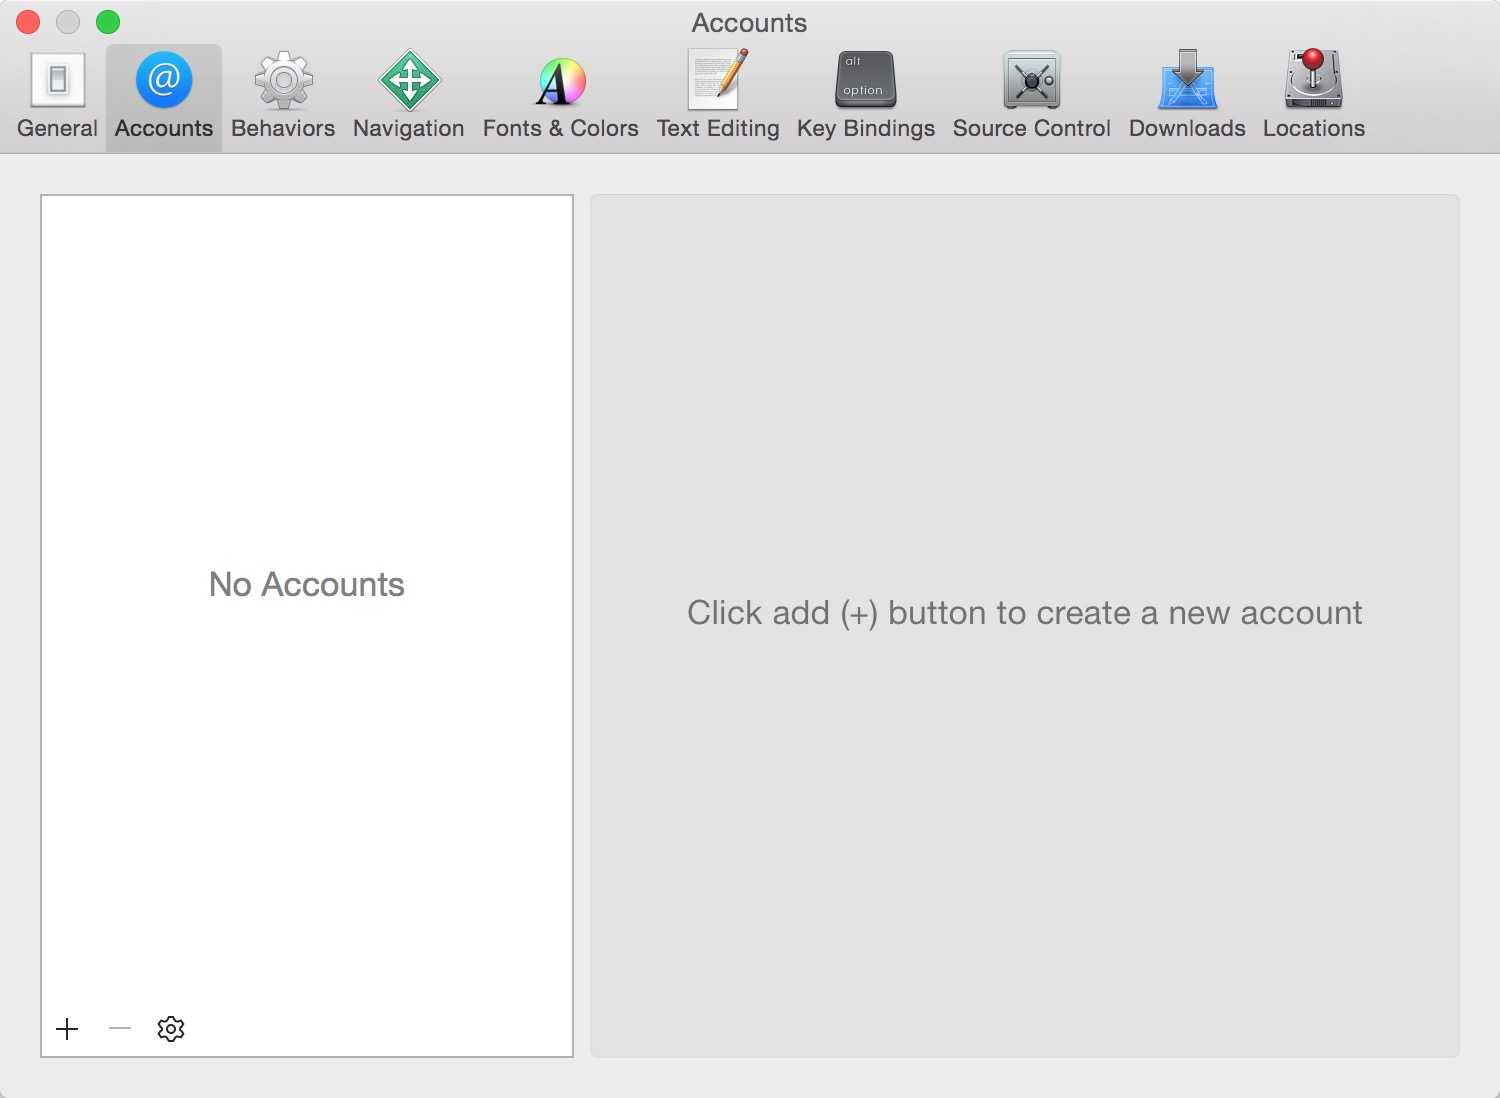Add a new account with plus button
Image resolution: width=1500 pixels, height=1098 pixels.
click(x=67, y=1029)
